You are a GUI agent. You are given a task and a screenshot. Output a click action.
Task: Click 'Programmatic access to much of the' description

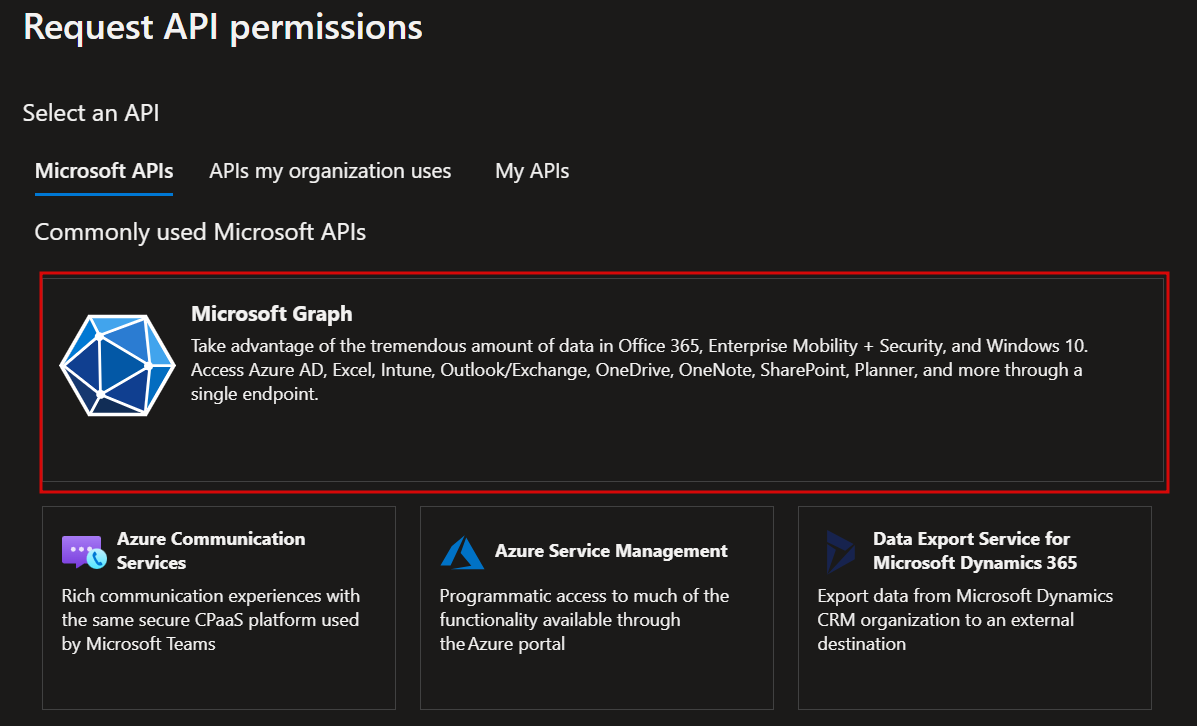coord(584,619)
